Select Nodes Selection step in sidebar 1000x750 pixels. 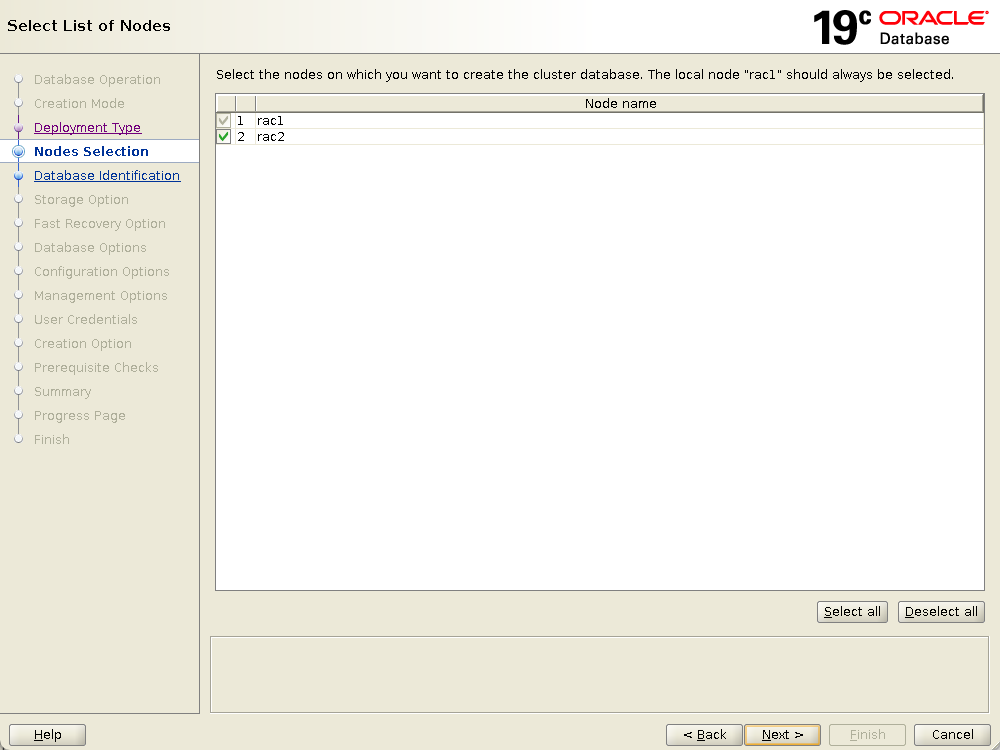point(91,152)
